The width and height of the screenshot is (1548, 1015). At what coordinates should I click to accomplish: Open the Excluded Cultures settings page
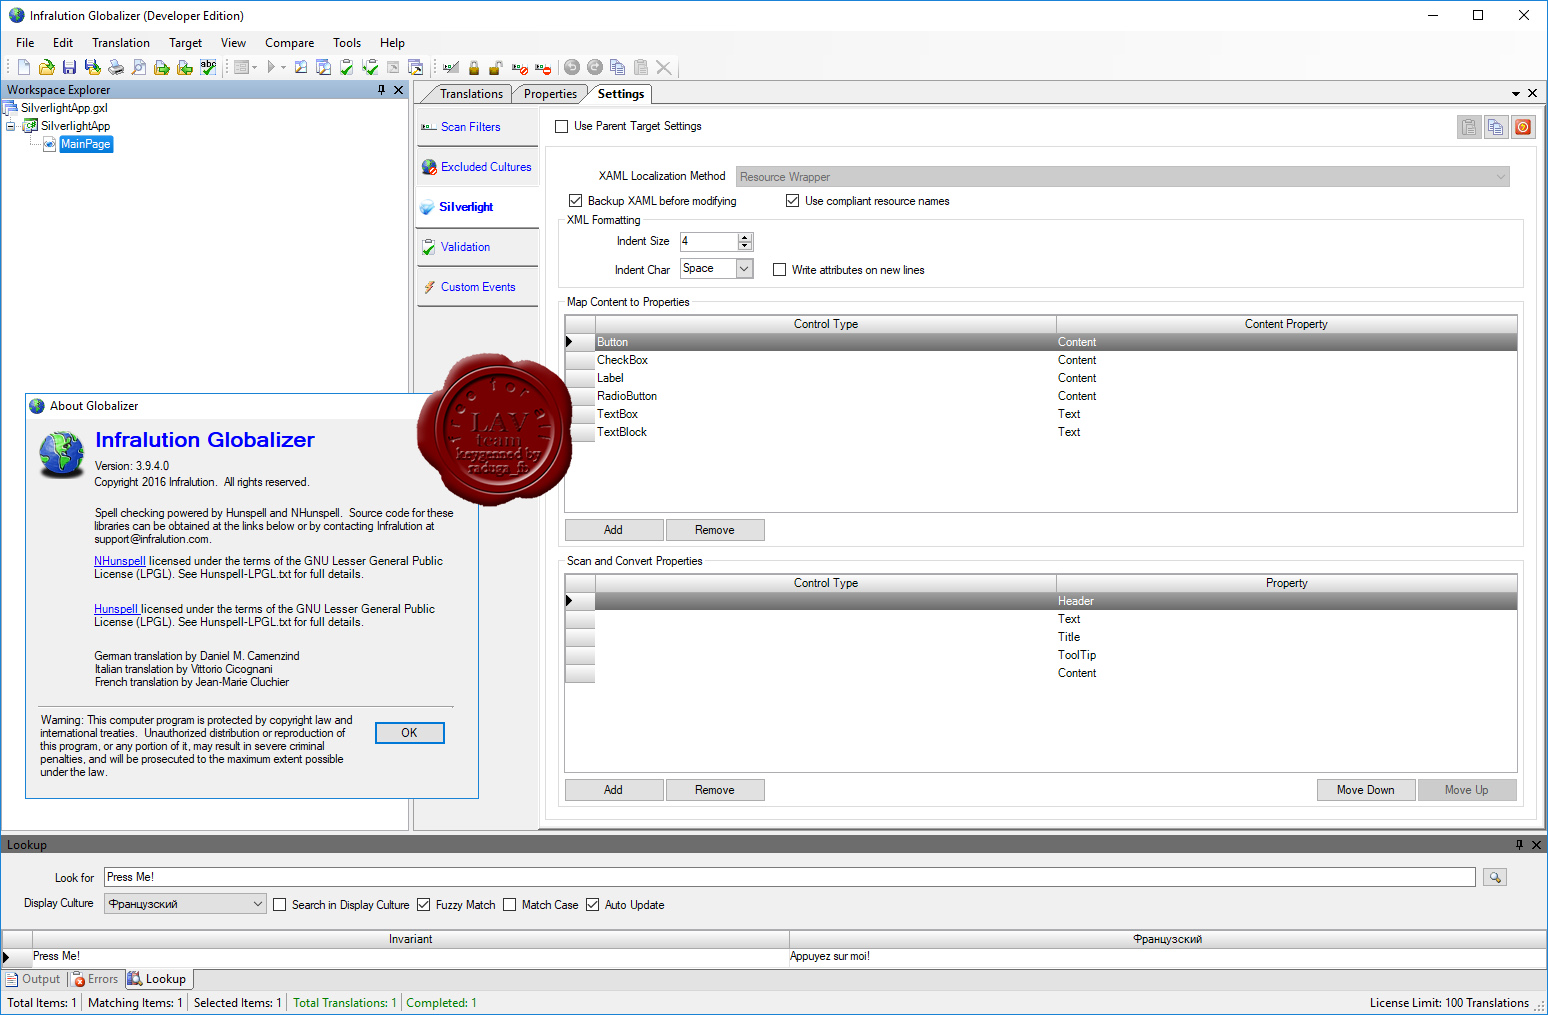(477, 167)
